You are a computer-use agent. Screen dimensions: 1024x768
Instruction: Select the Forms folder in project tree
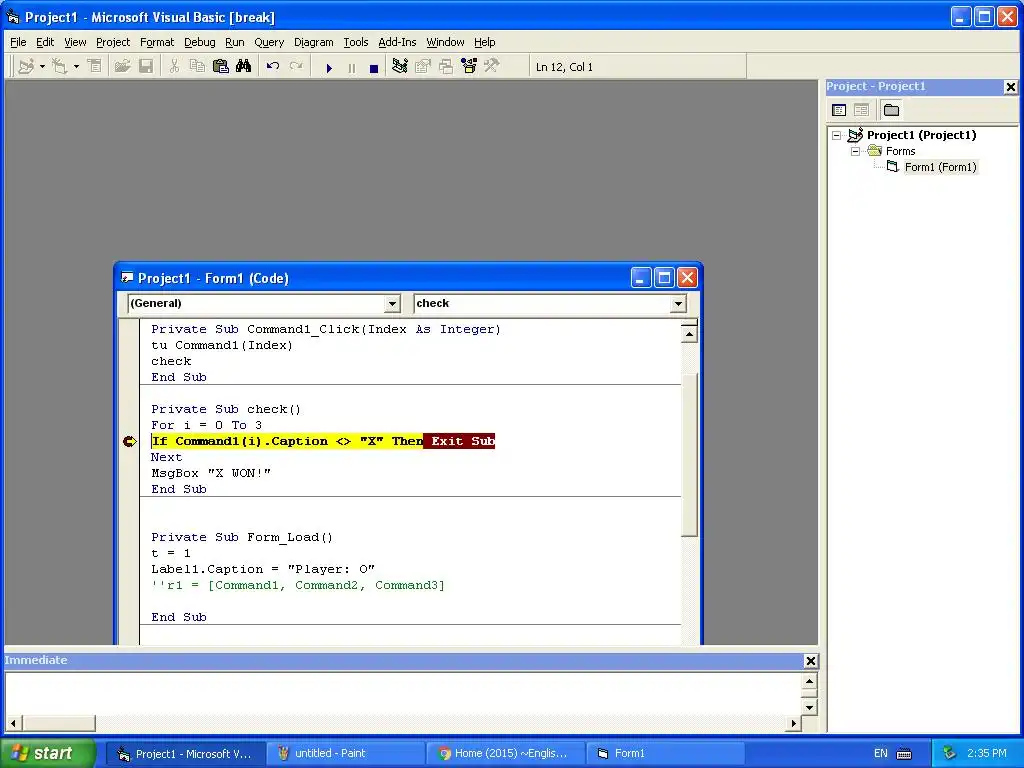[901, 151]
